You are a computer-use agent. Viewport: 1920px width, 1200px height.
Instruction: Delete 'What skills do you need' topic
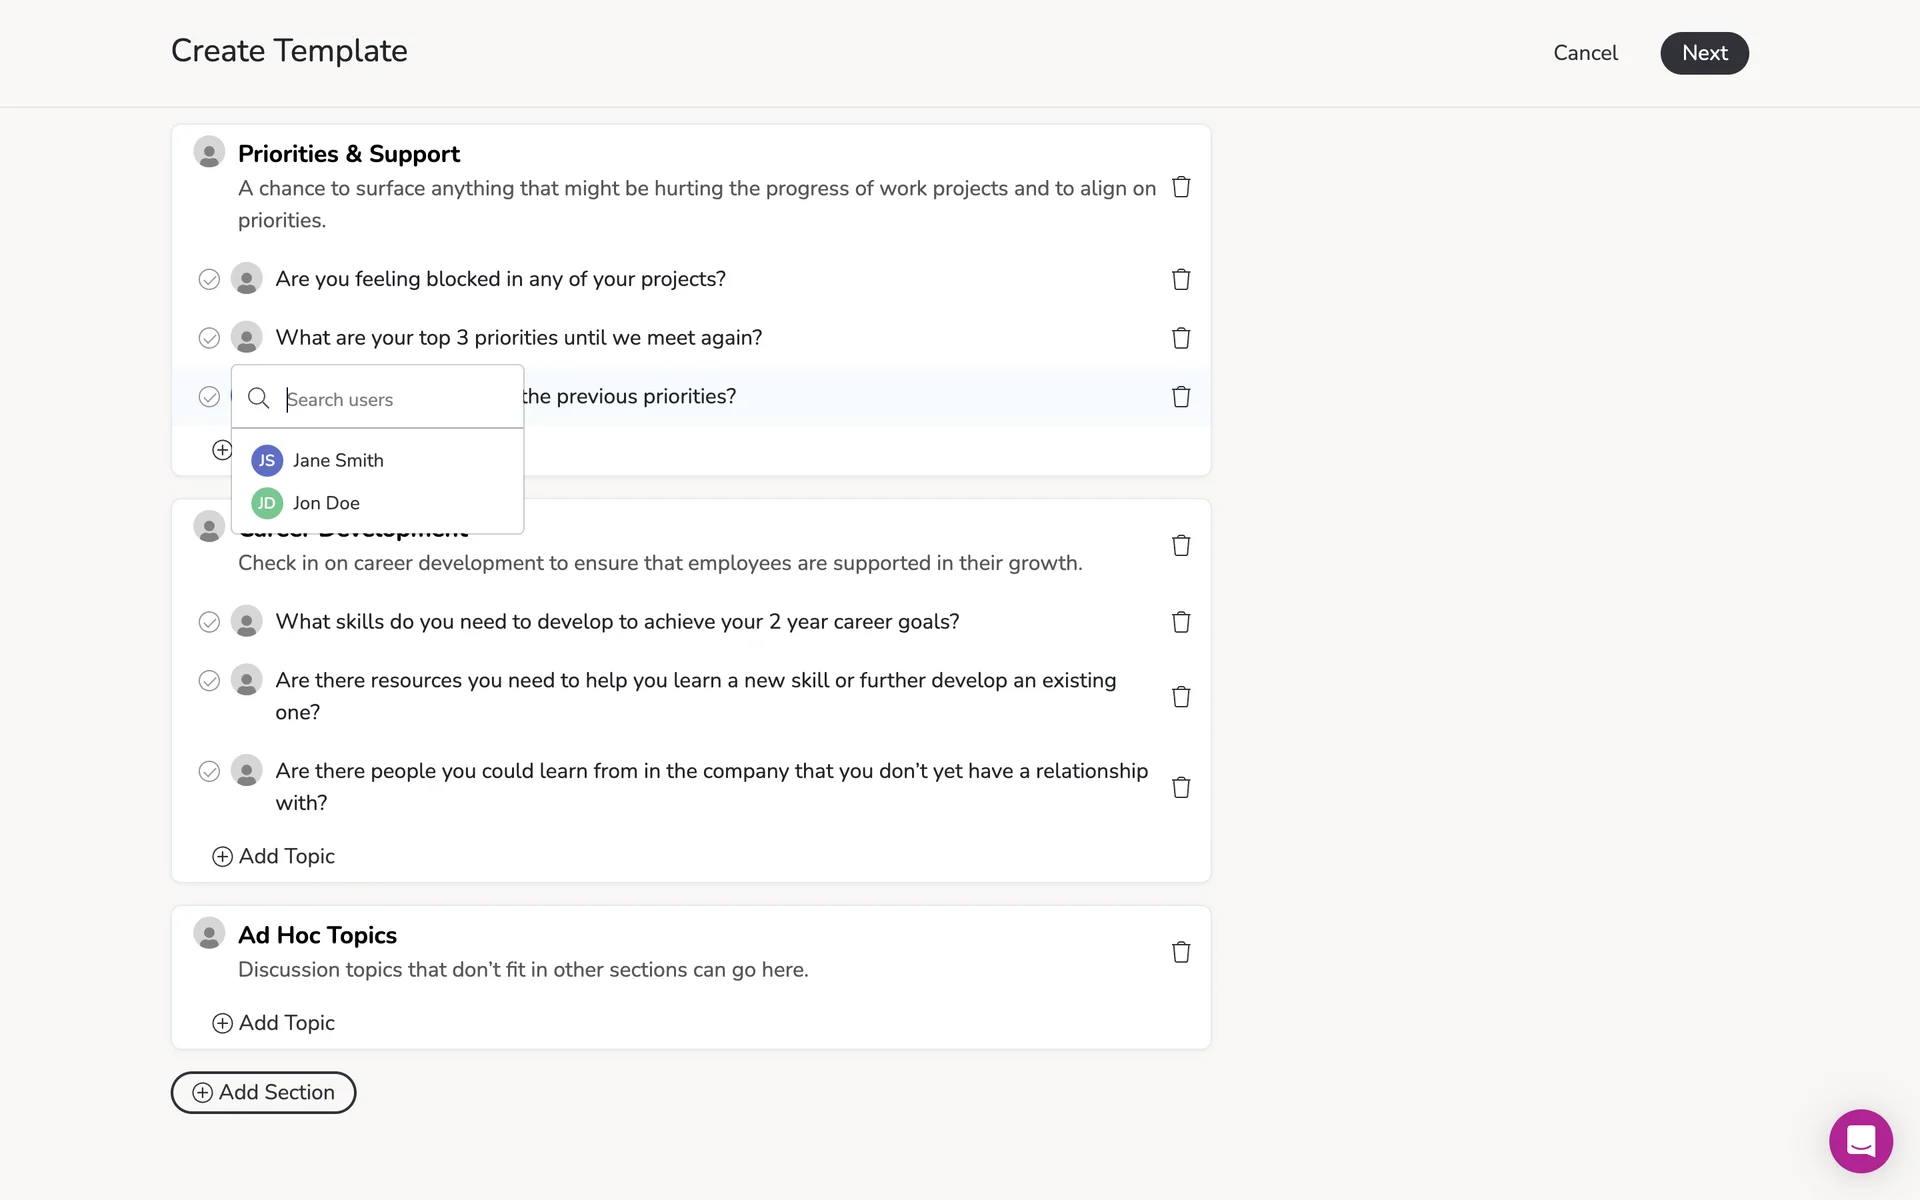(x=1181, y=622)
